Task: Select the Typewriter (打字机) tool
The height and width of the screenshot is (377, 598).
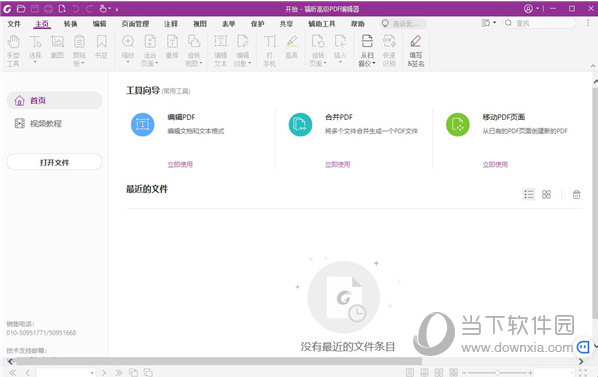Action: click(270, 50)
